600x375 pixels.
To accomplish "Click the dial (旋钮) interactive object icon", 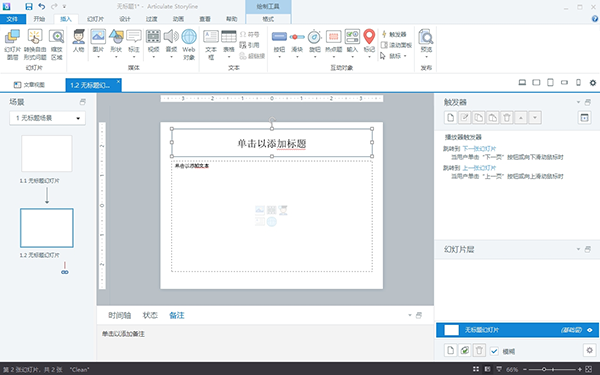I will pyautogui.click(x=315, y=36).
